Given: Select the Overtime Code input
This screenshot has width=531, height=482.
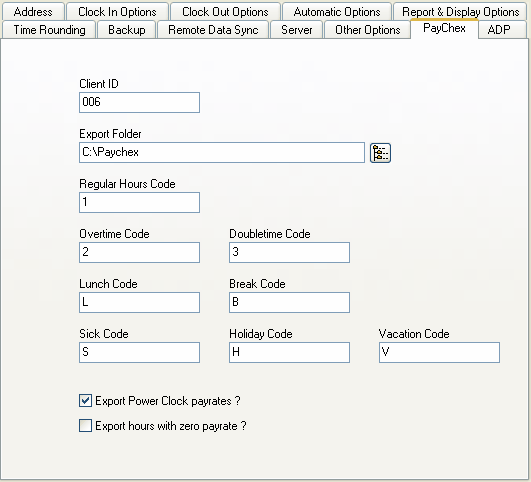Looking at the screenshot, I should [x=140, y=252].
